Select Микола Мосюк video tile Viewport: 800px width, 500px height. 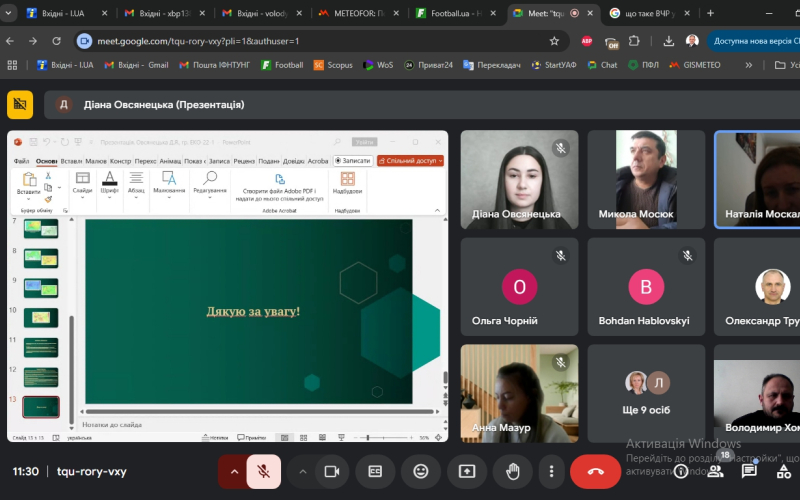[646, 180]
